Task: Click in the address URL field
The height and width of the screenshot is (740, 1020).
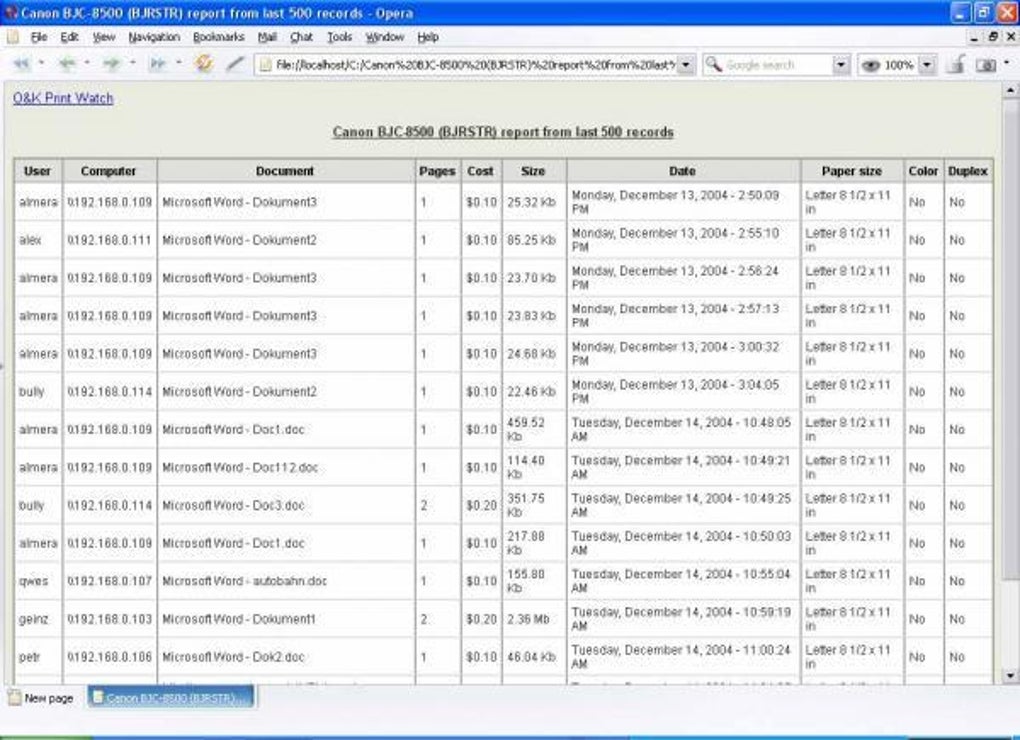Action: (x=475, y=65)
